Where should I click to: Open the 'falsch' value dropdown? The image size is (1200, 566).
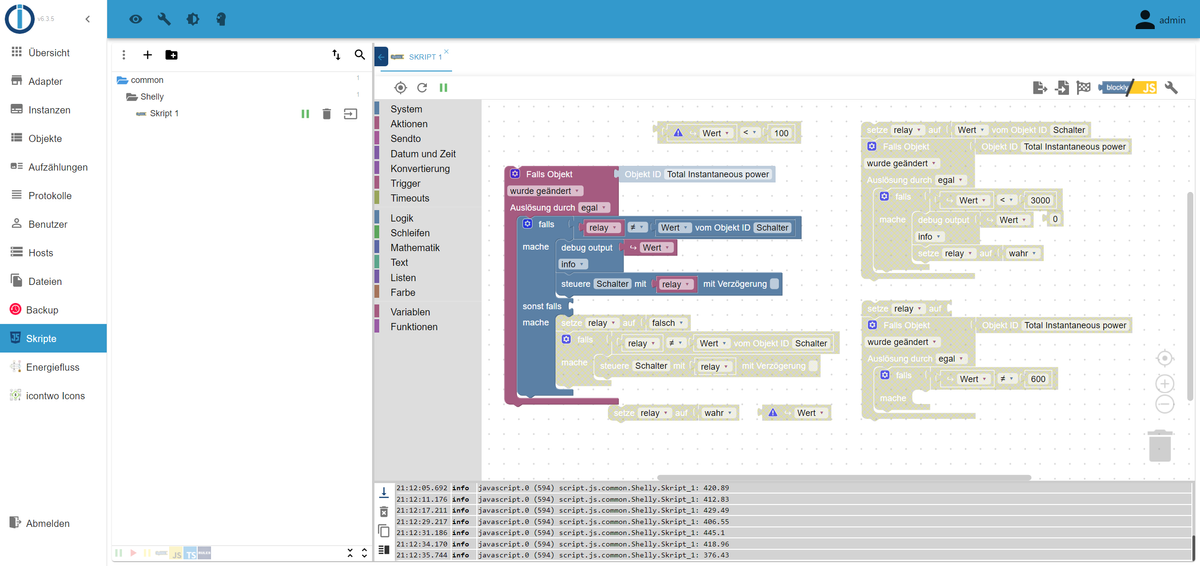coord(666,323)
